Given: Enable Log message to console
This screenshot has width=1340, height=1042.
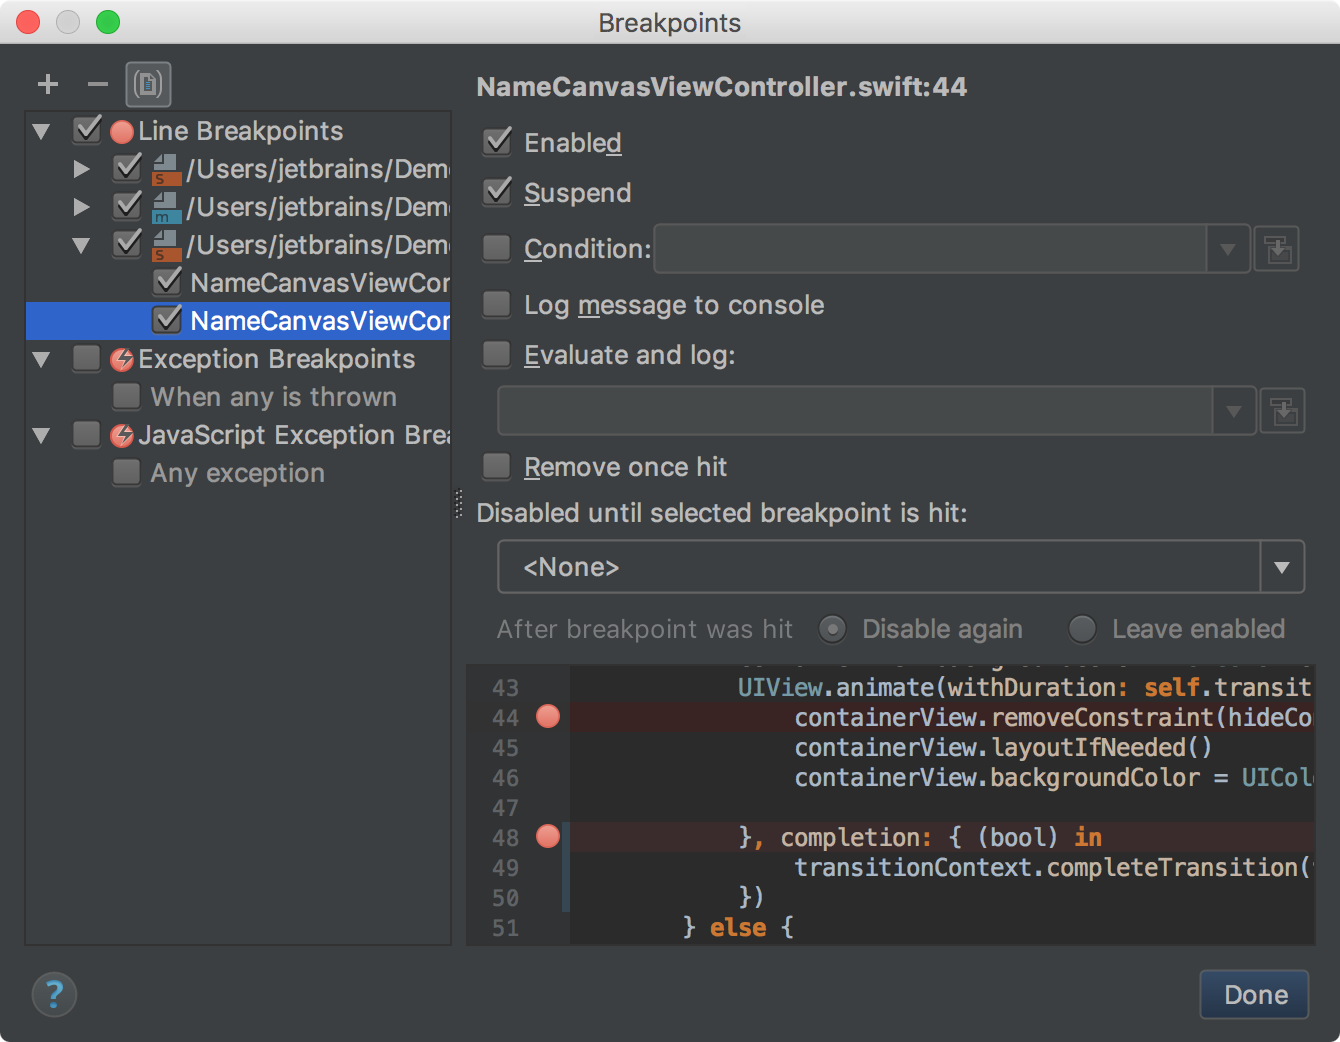Looking at the screenshot, I should coord(497,305).
